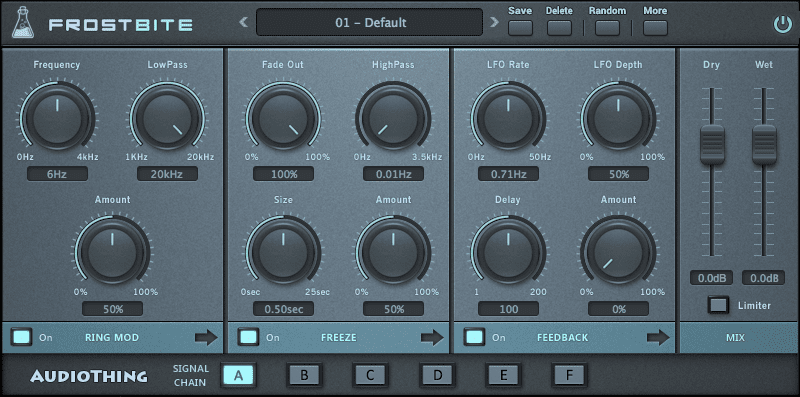Toggle the Feedback On switch
The image size is (800, 397).
tap(474, 337)
